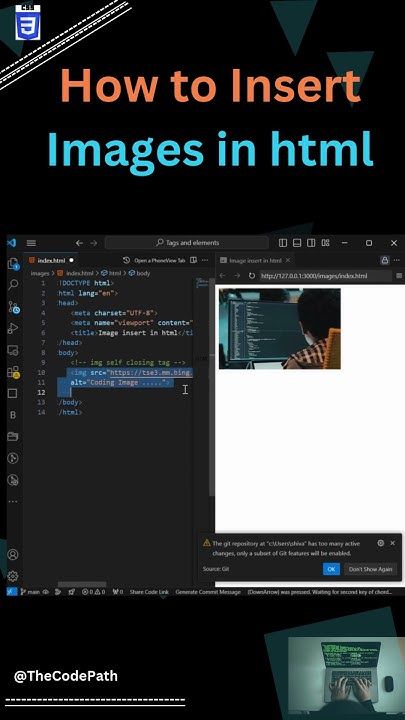405x720 pixels.
Task: Show additional views with the ellipsis icon
Action: [13, 501]
